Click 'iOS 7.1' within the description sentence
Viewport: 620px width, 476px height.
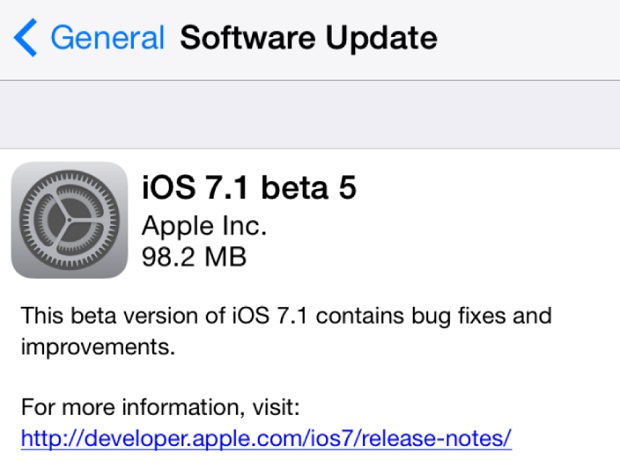[269, 315]
